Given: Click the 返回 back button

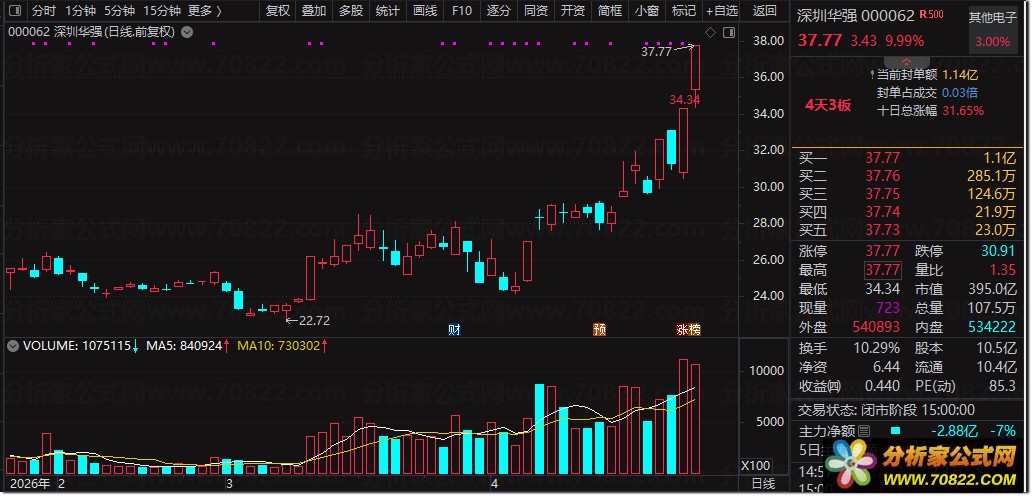Looking at the screenshot, I should click(x=764, y=11).
